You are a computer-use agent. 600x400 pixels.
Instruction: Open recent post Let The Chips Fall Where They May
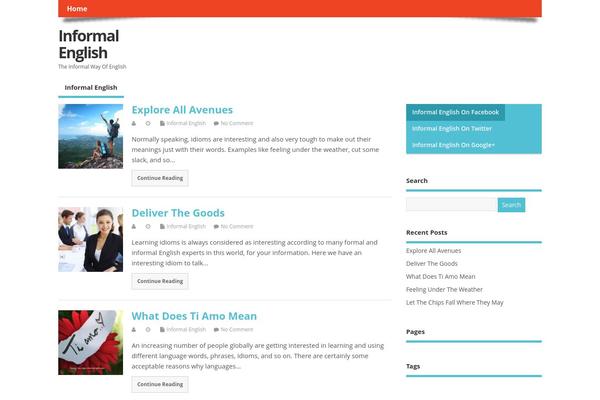(455, 302)
